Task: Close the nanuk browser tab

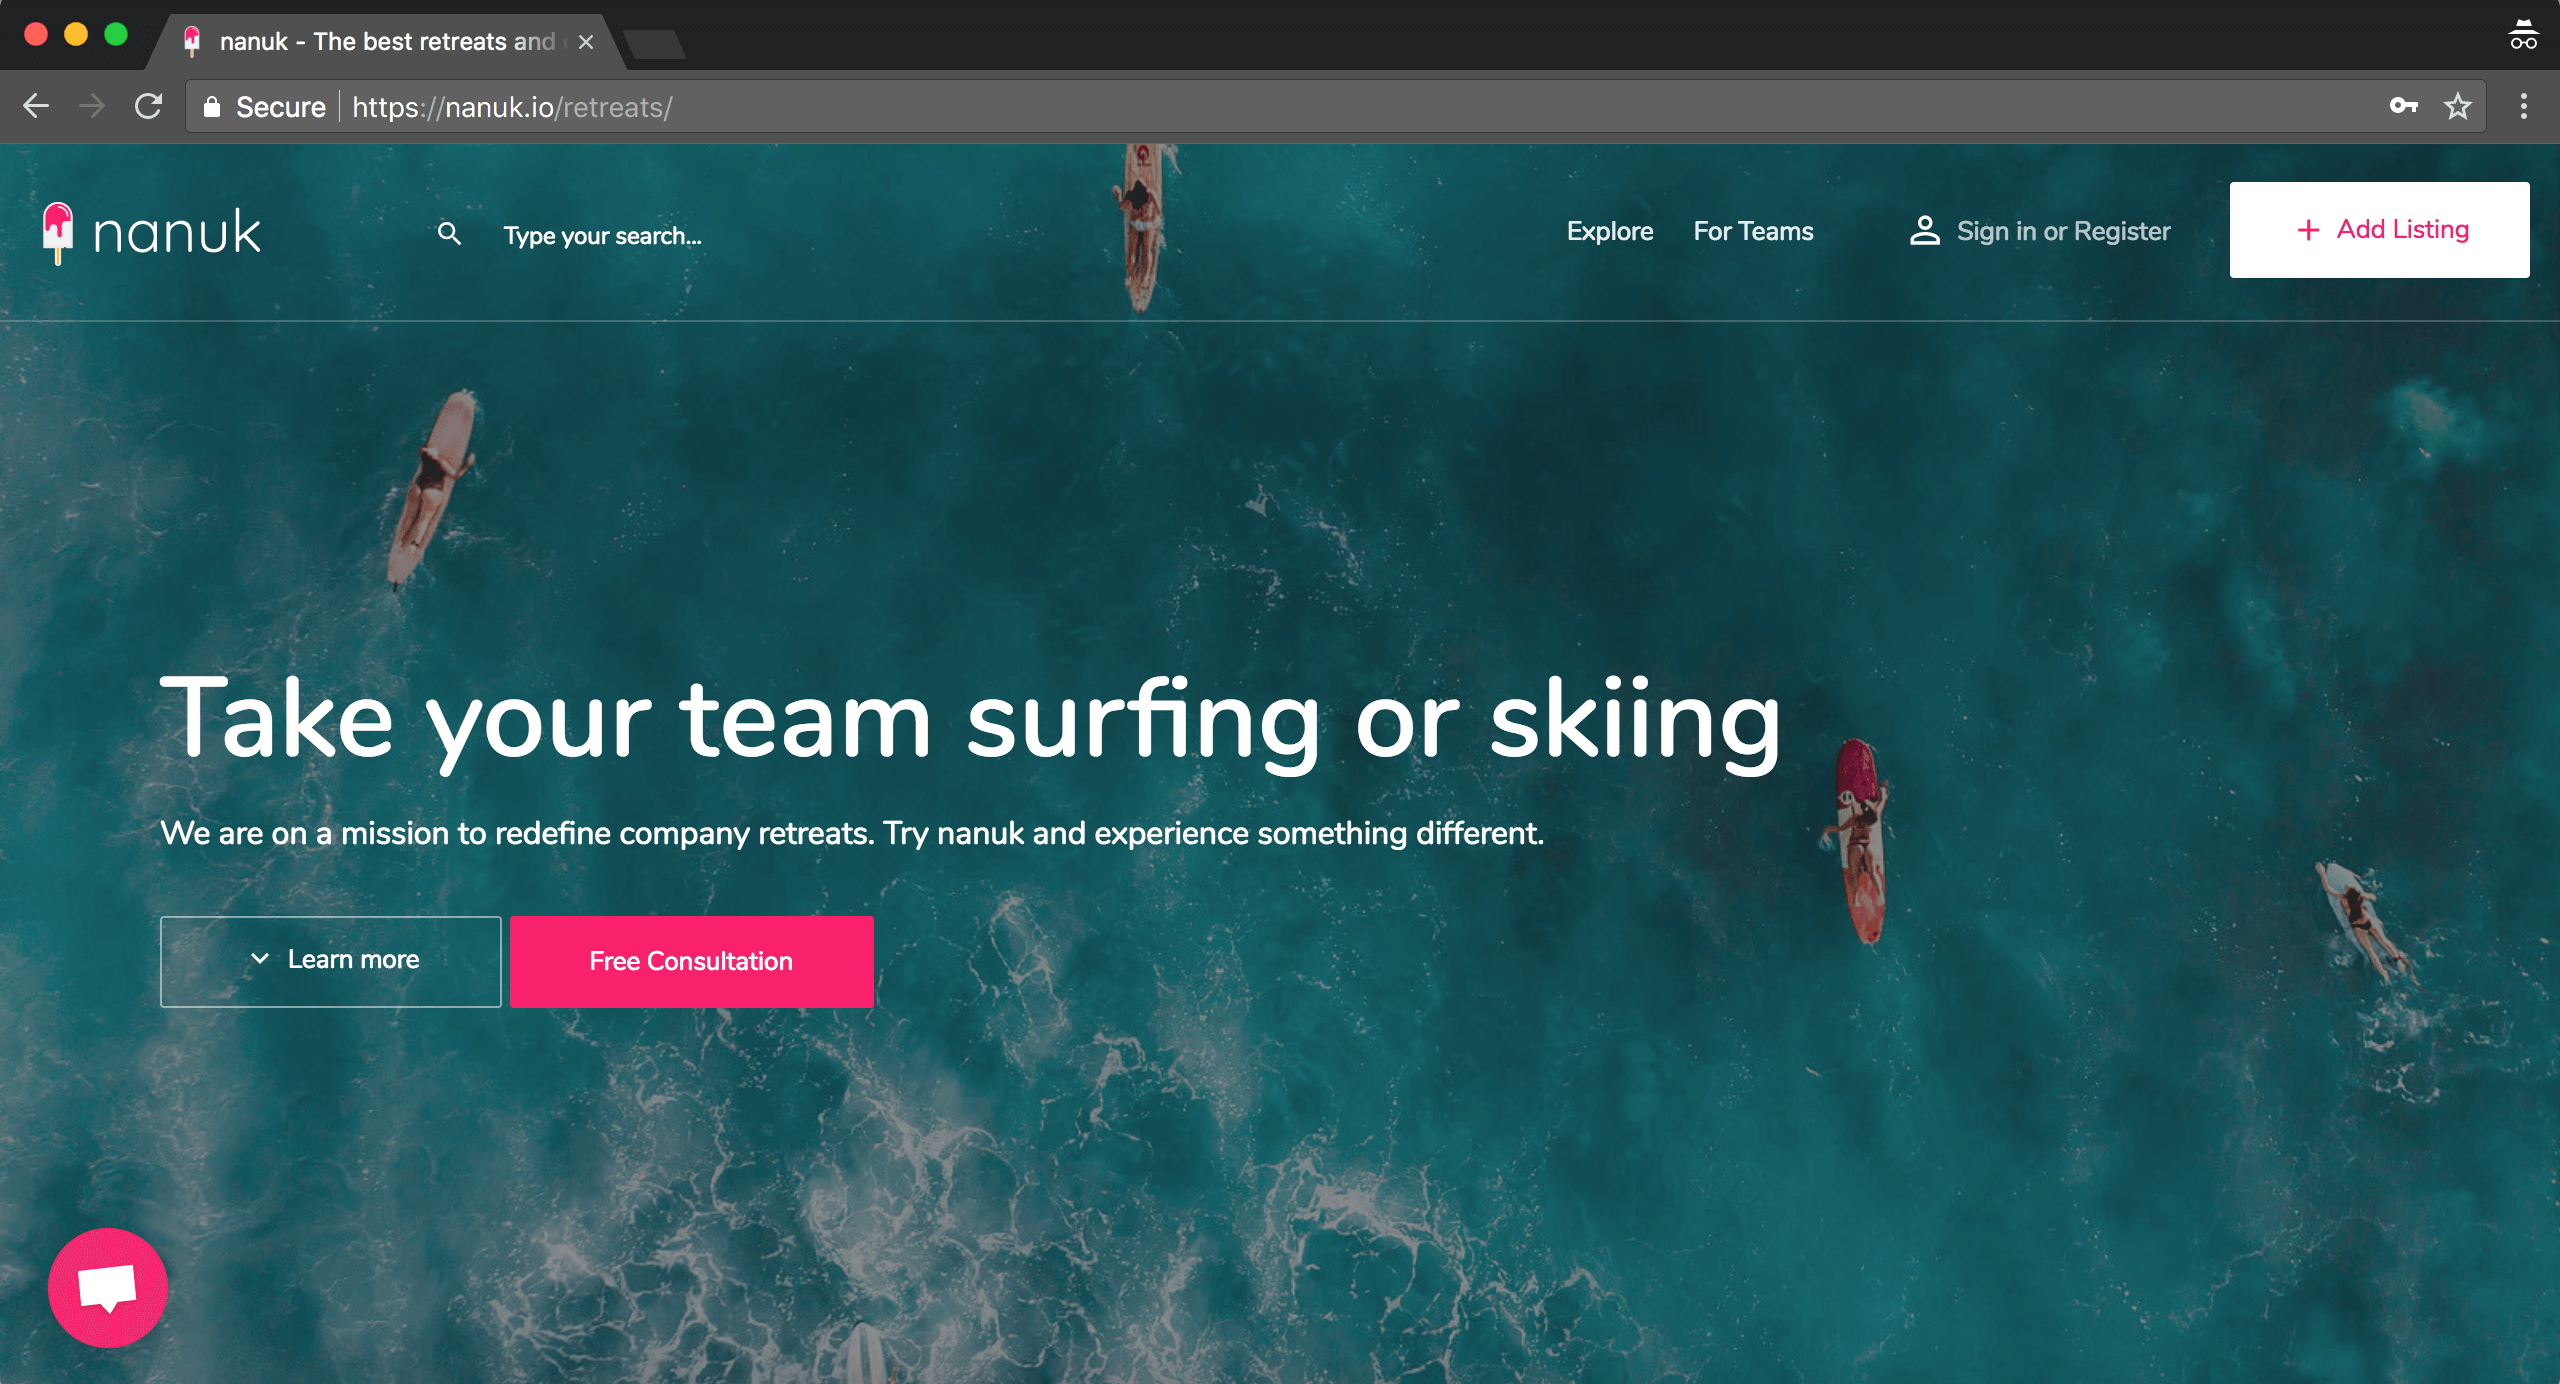Action: click(x=586, y=42)
